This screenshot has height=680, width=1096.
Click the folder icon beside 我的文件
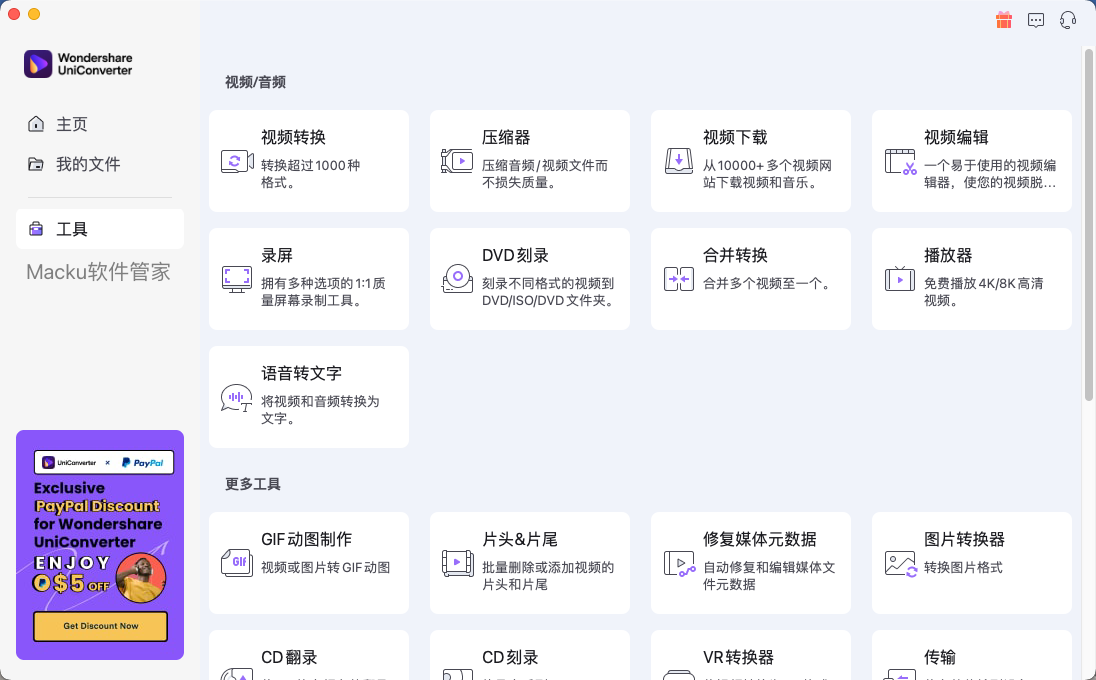(x=36, y=164)
